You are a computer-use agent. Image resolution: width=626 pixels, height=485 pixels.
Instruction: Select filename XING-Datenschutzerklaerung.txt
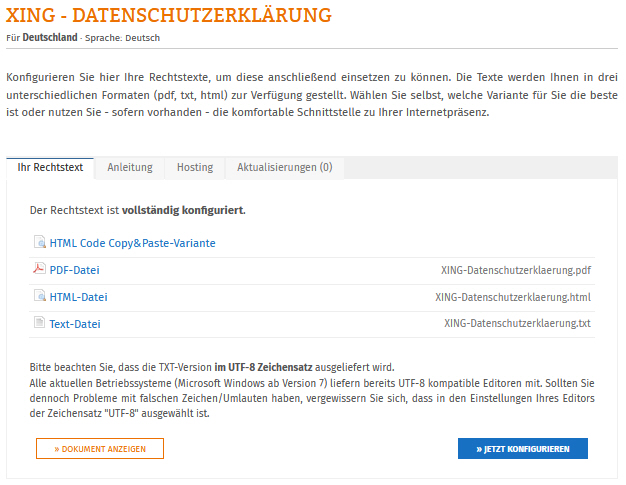click(517, 323)
